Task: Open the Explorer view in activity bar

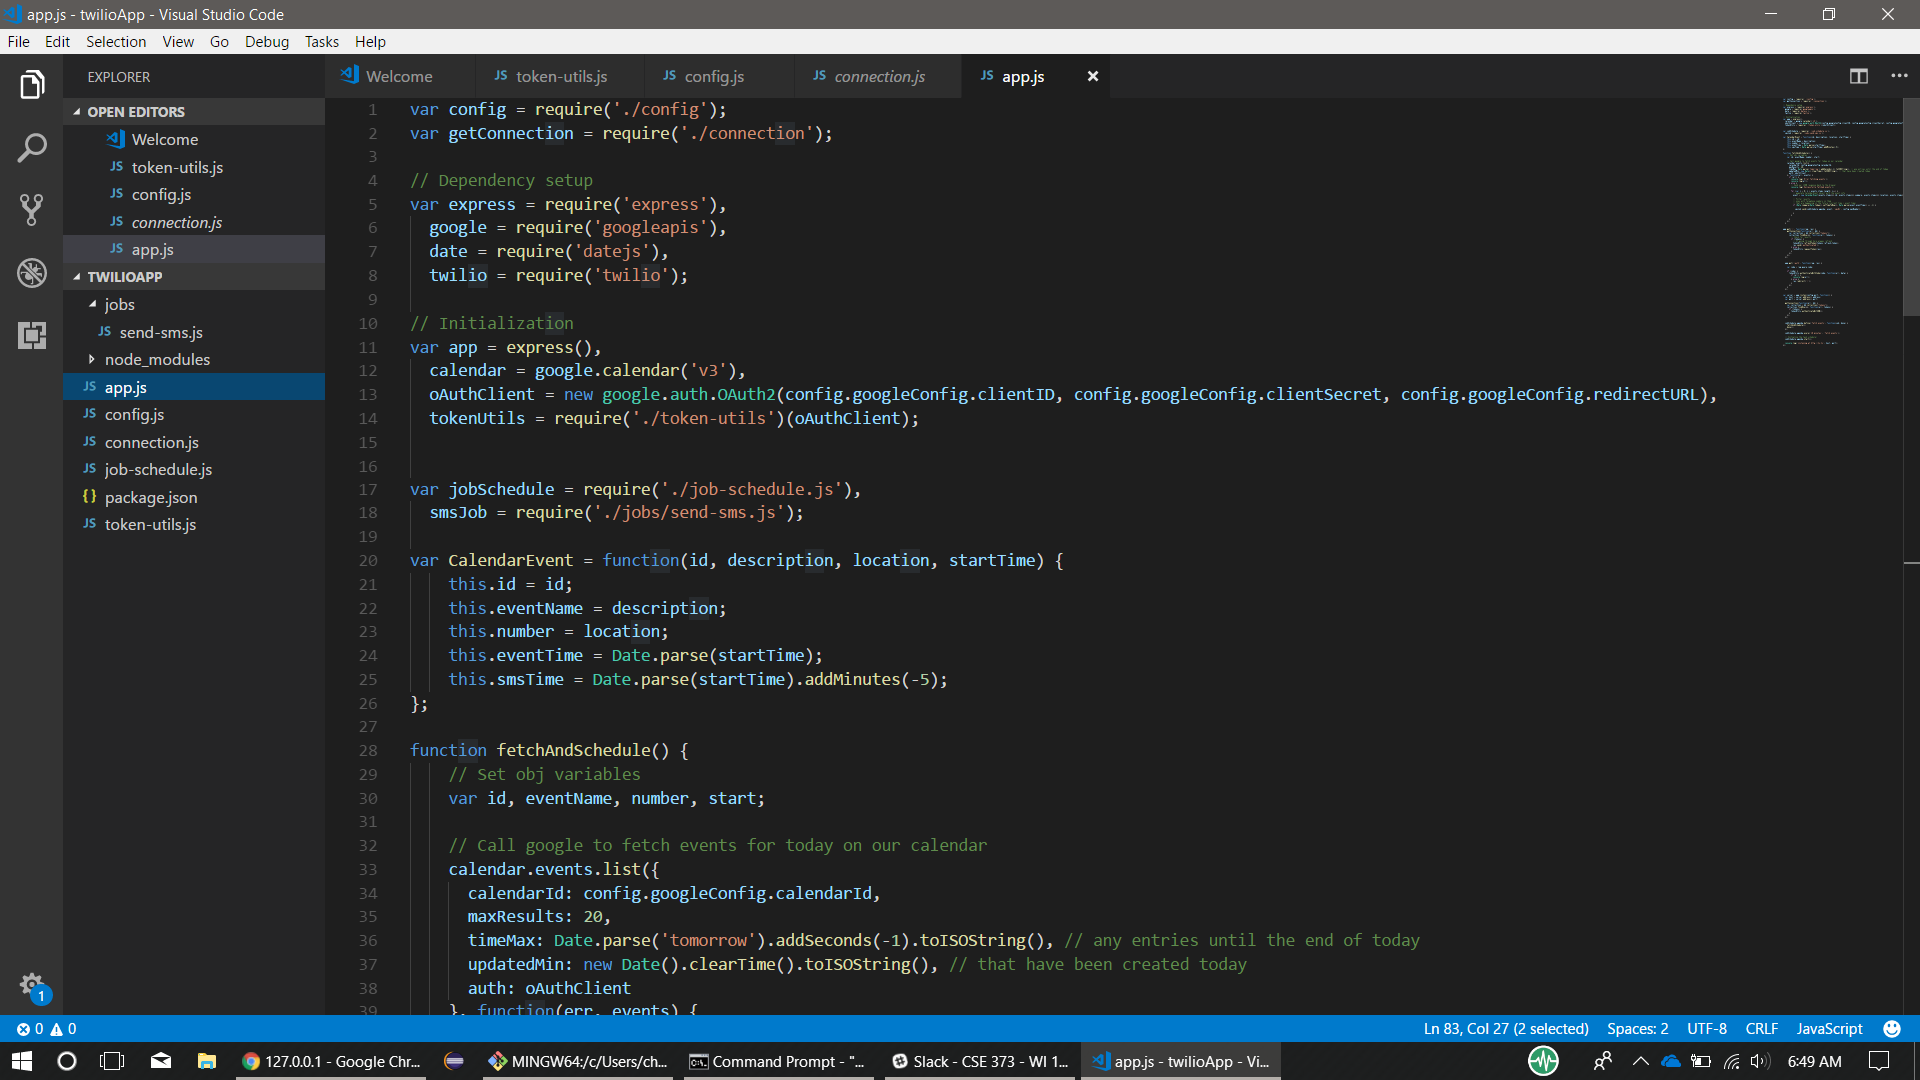Action: pyautogui.click(x=32, y=85)
